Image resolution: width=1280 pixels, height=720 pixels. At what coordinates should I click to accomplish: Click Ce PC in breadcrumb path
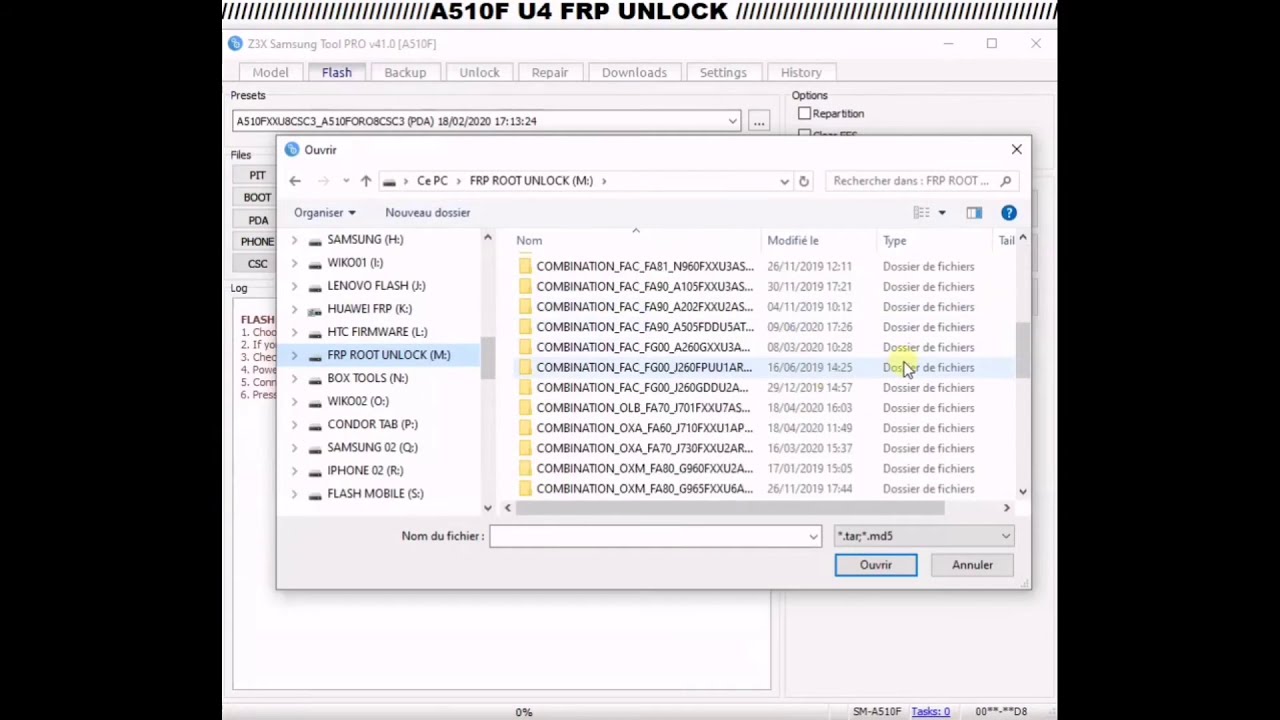coord(432,181)
